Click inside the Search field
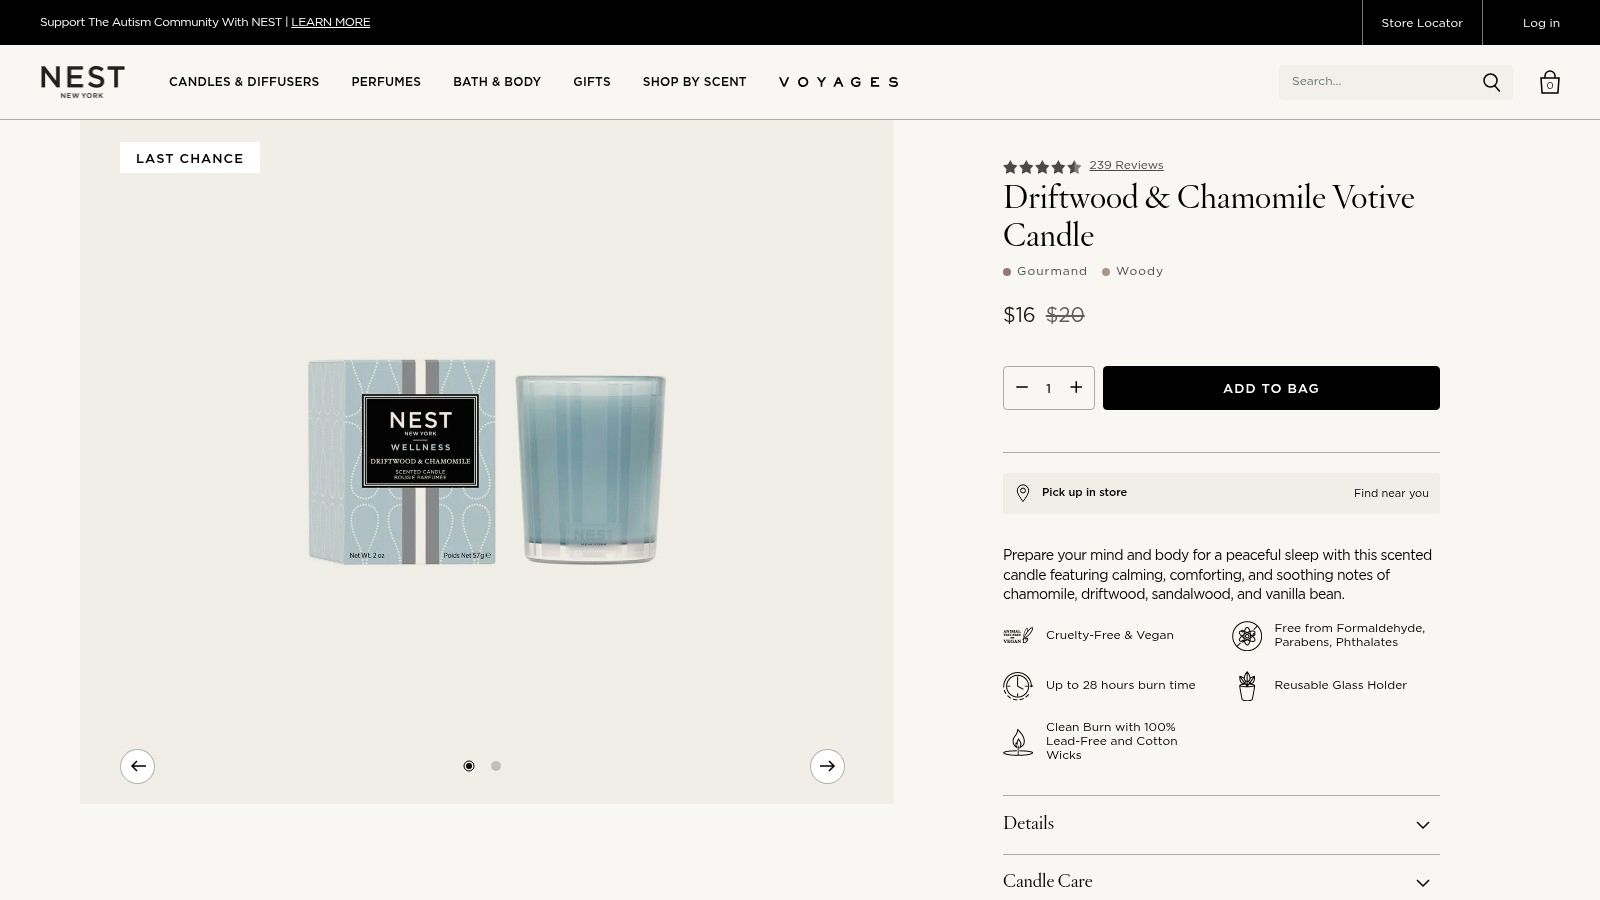This screenshot has height=900, width=1600. (x=1380, y=82)
